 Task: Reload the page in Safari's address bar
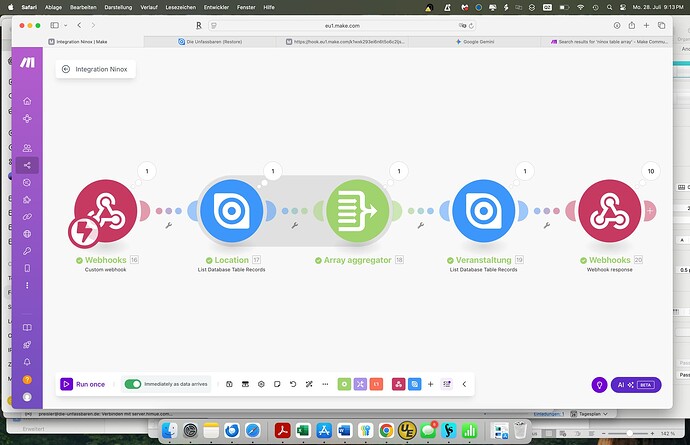tap(471, 26)
